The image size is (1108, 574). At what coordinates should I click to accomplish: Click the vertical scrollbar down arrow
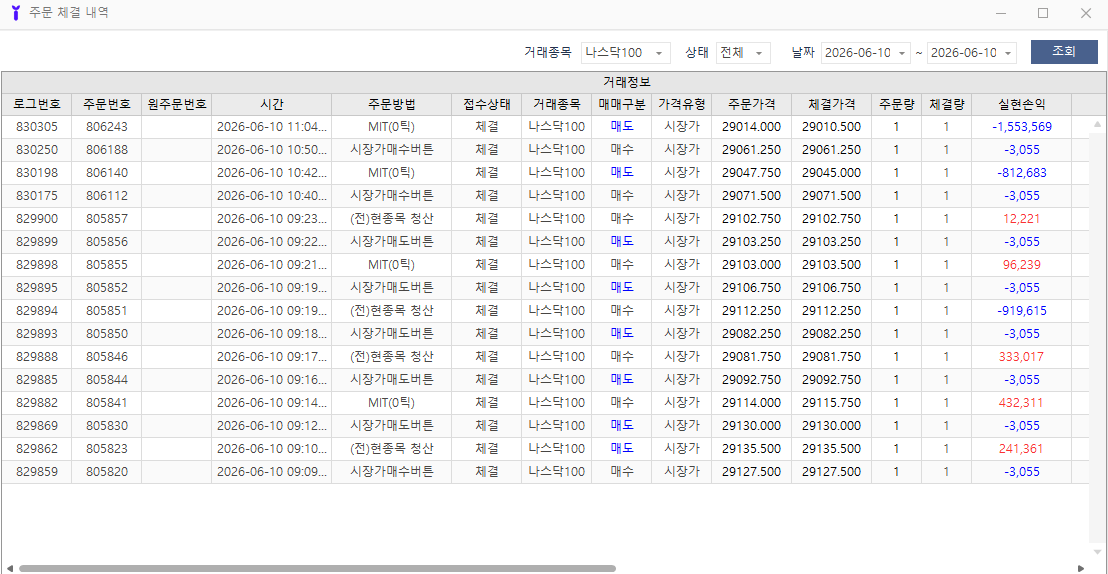tap(1097, 551)
